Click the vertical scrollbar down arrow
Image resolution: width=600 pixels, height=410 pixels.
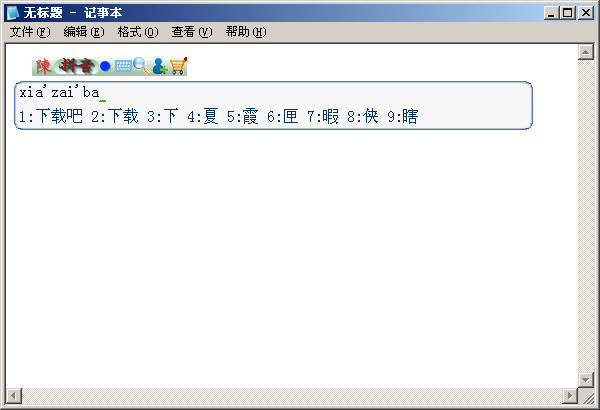click(585, 380)
